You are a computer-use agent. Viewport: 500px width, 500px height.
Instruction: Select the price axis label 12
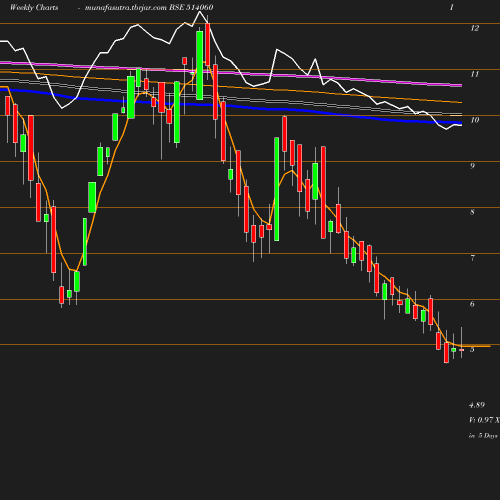click(x=475, y=28)
